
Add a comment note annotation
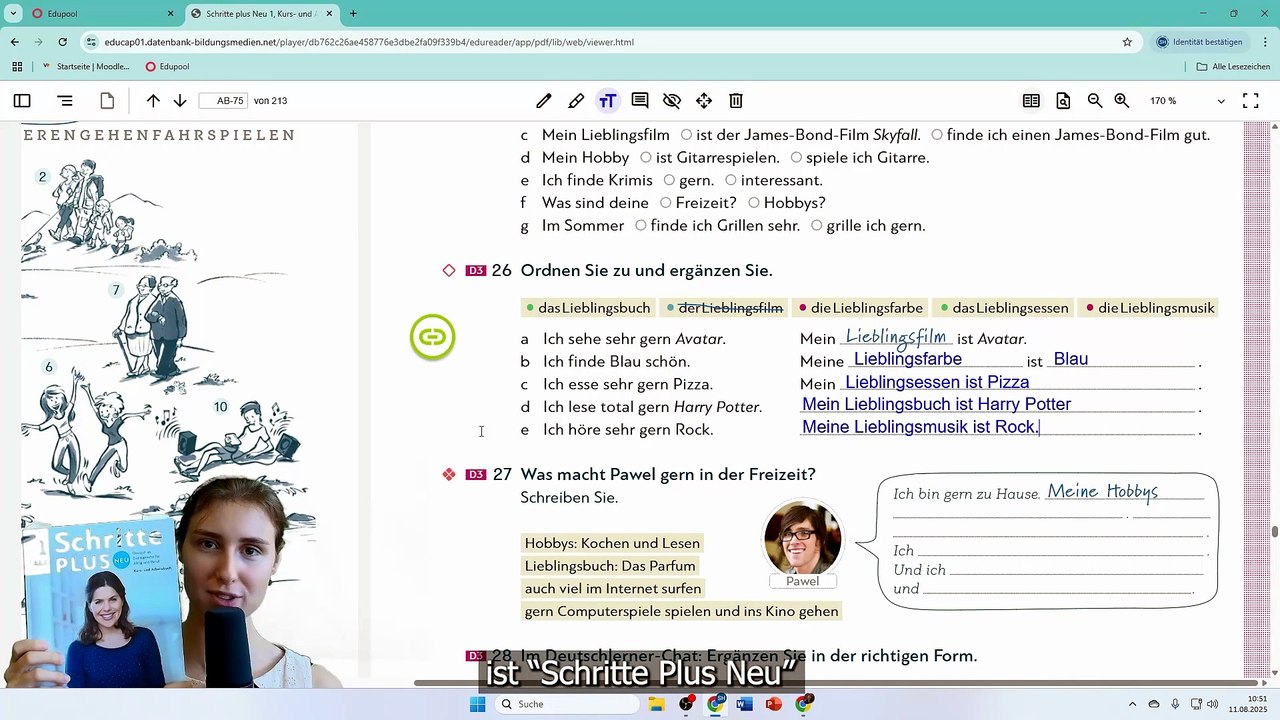(x=640, y=101)
